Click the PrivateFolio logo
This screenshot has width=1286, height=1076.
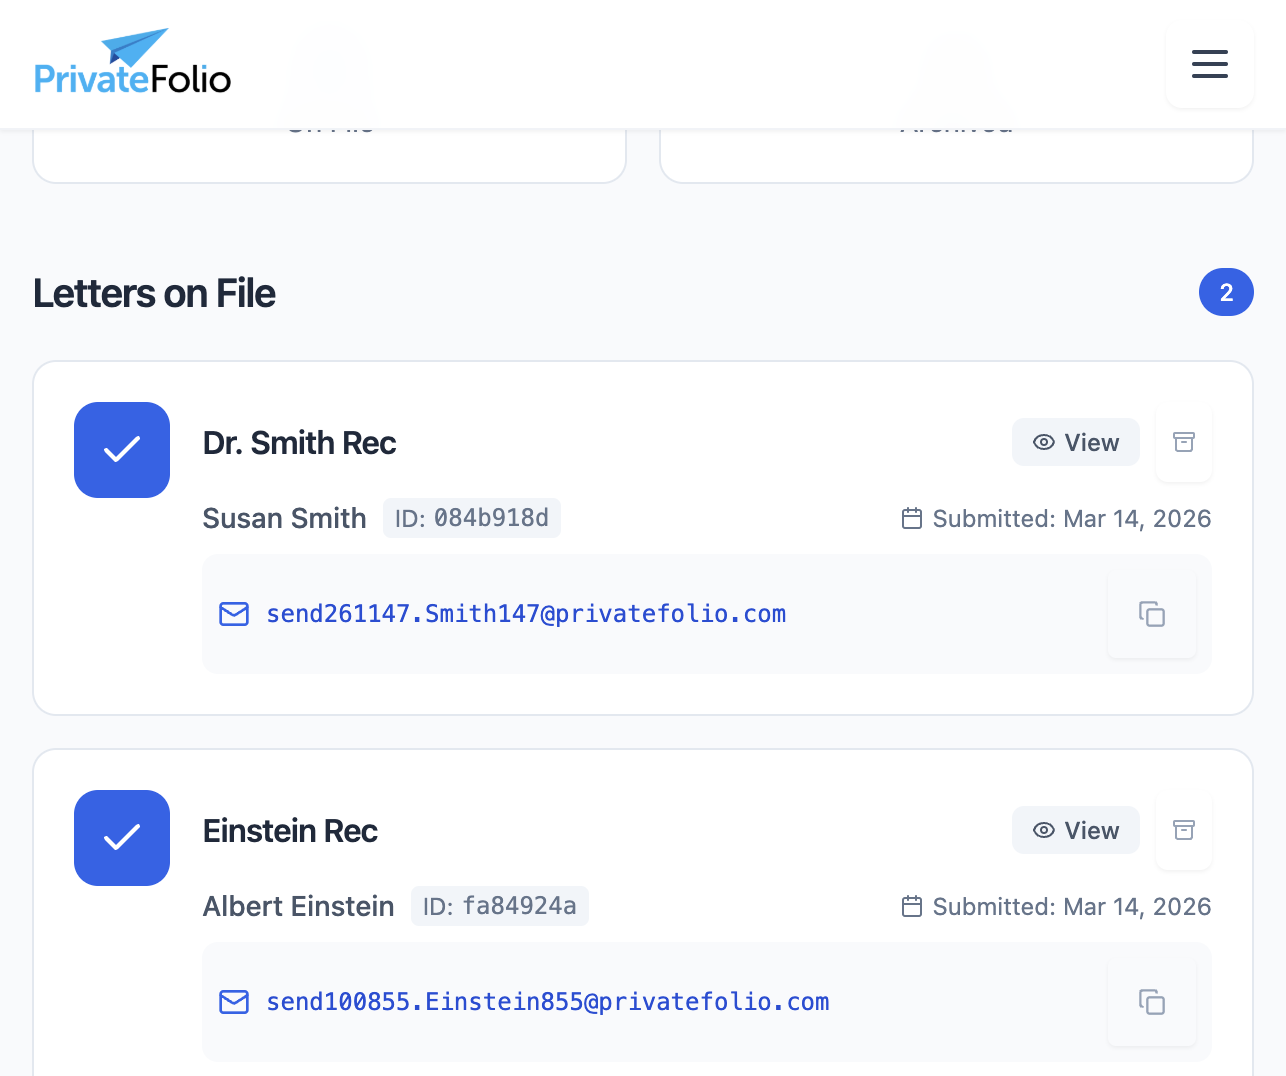[x=133, y=63]
